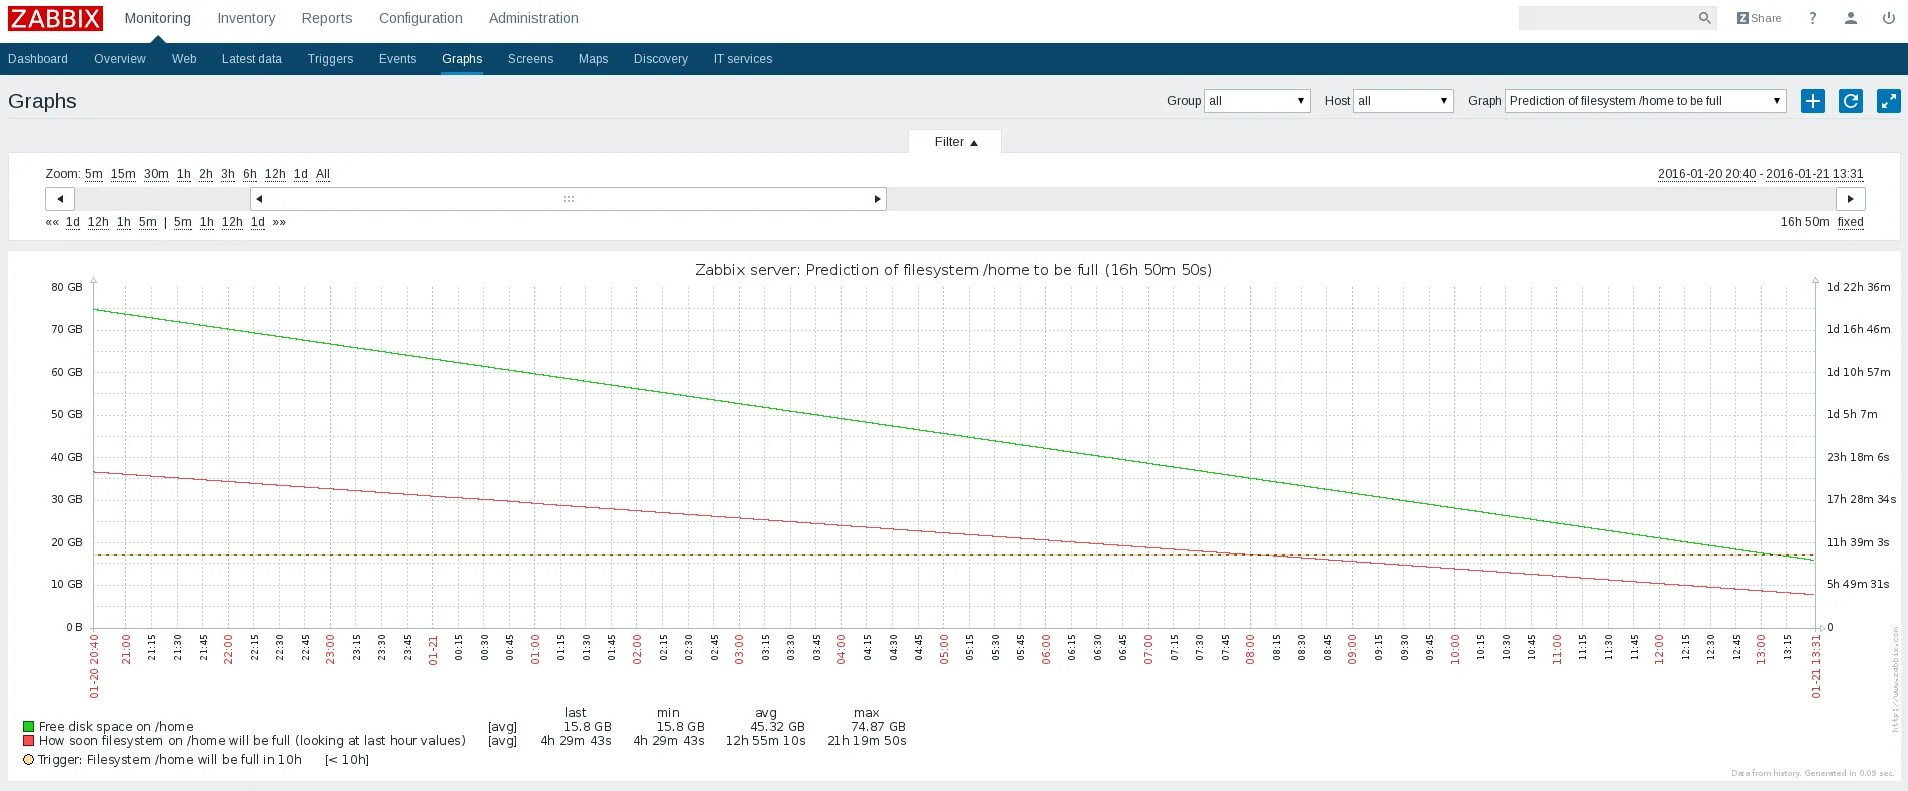Click the far-left timeline scroll arrow
This screenshot has width=1908, height=791.
(x=60, y=199)
